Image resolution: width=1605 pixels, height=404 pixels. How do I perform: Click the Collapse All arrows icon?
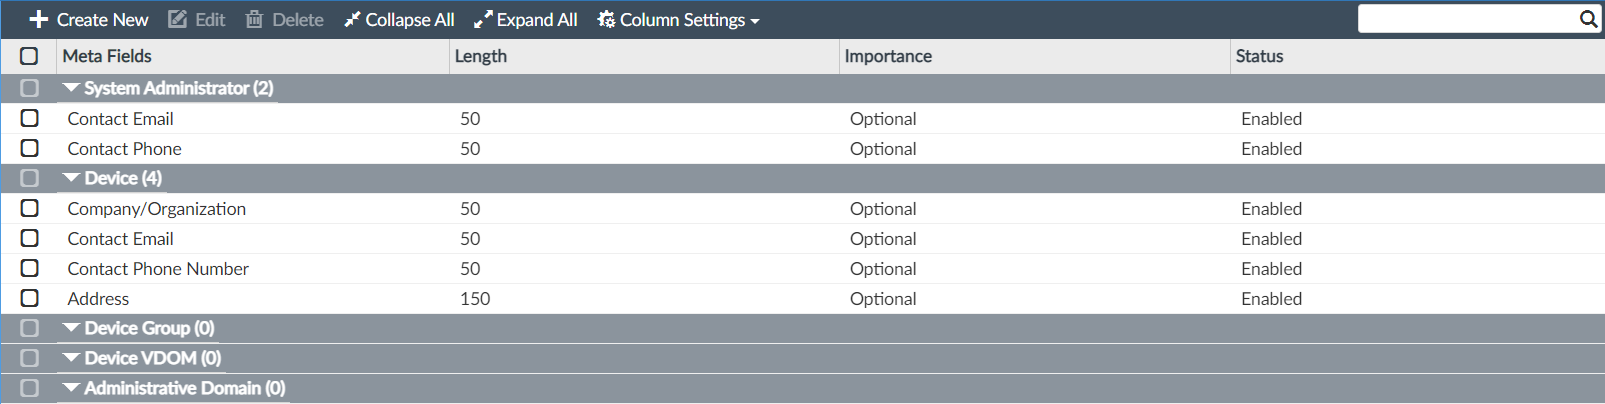pos(352,20)
